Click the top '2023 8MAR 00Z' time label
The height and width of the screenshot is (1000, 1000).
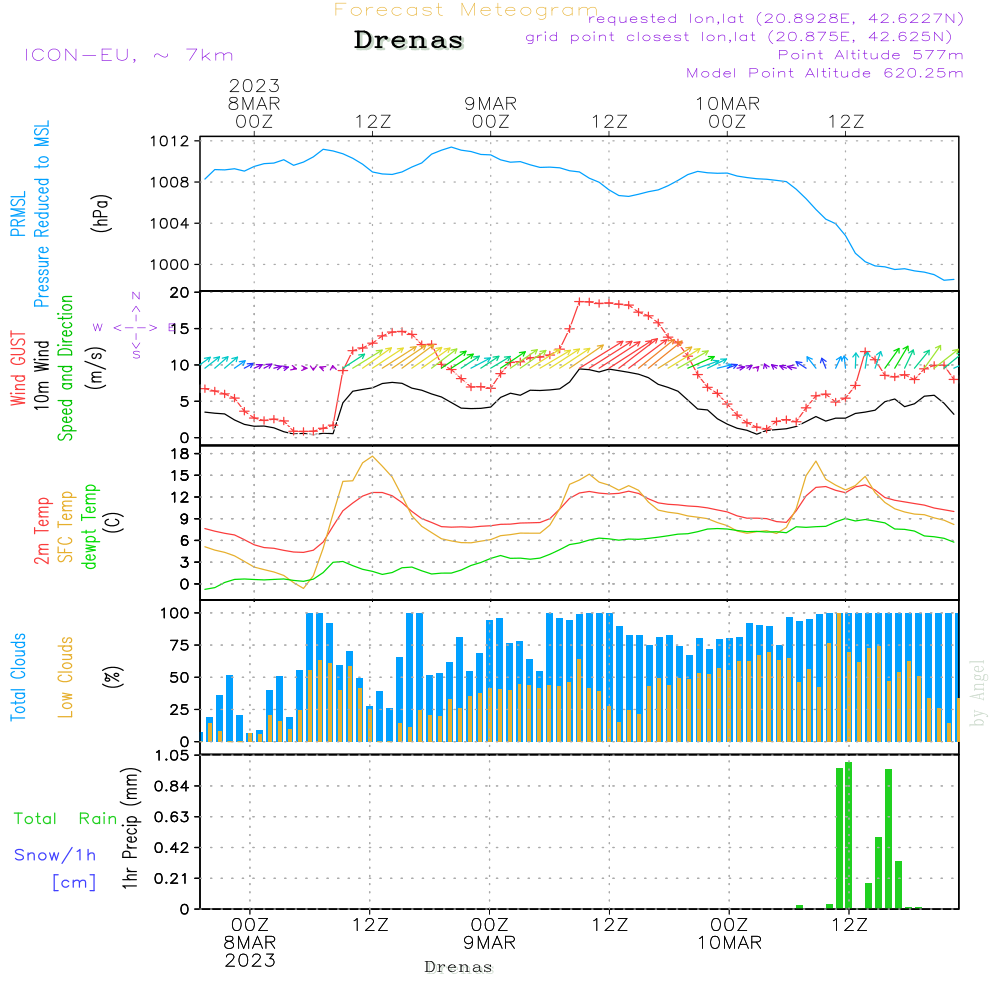pos(254,103)
